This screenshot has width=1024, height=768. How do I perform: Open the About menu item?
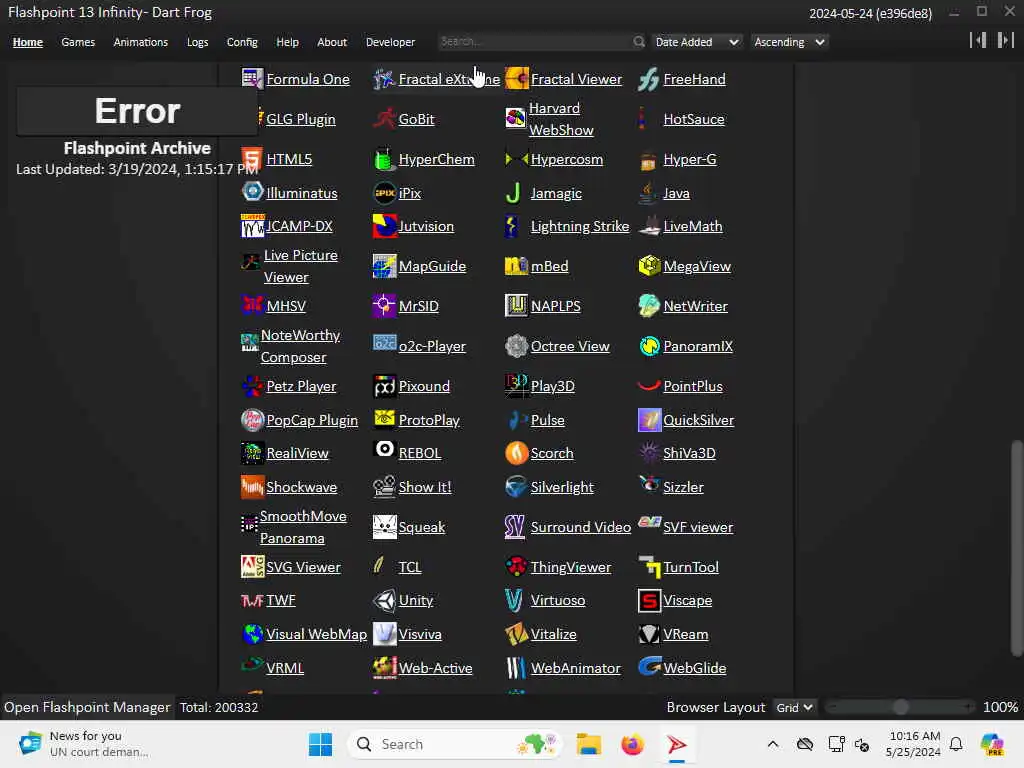pos(332,42)
